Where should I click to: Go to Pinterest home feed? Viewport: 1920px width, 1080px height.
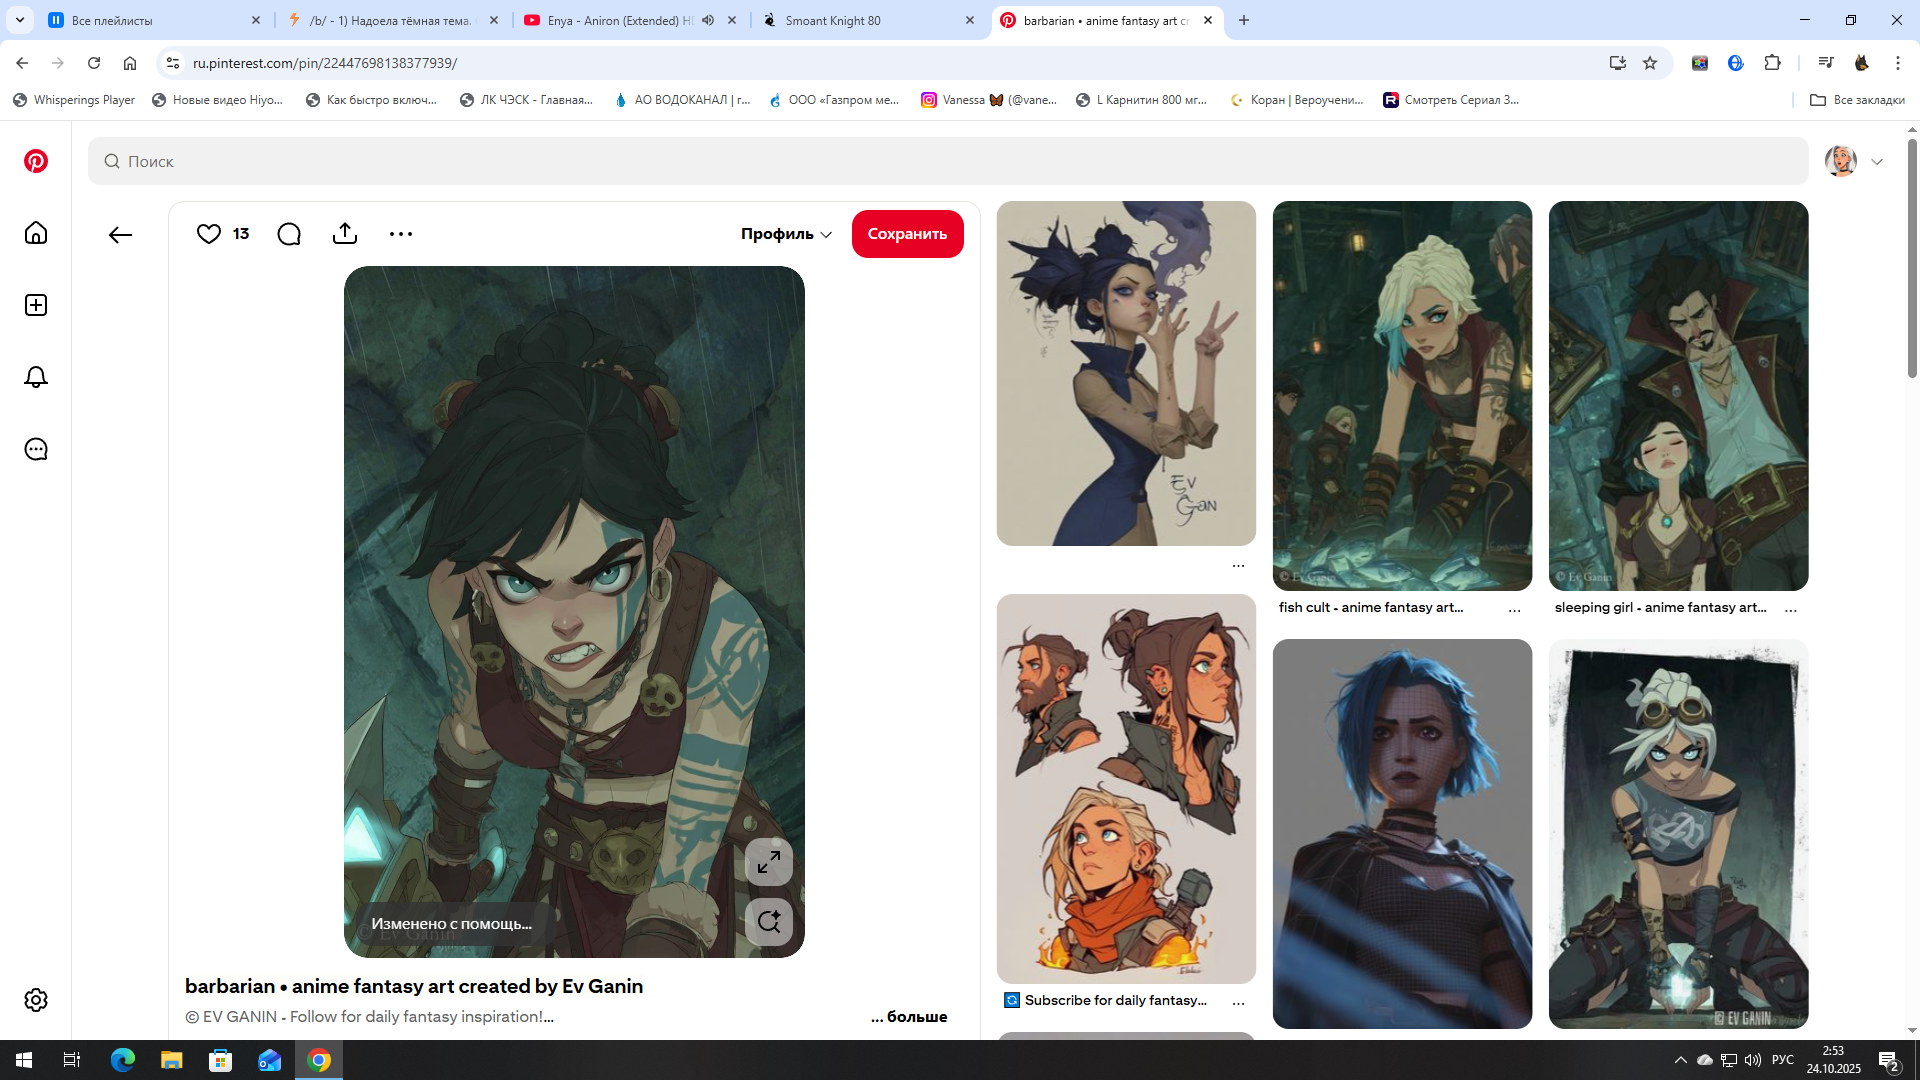tap(36, 233)
